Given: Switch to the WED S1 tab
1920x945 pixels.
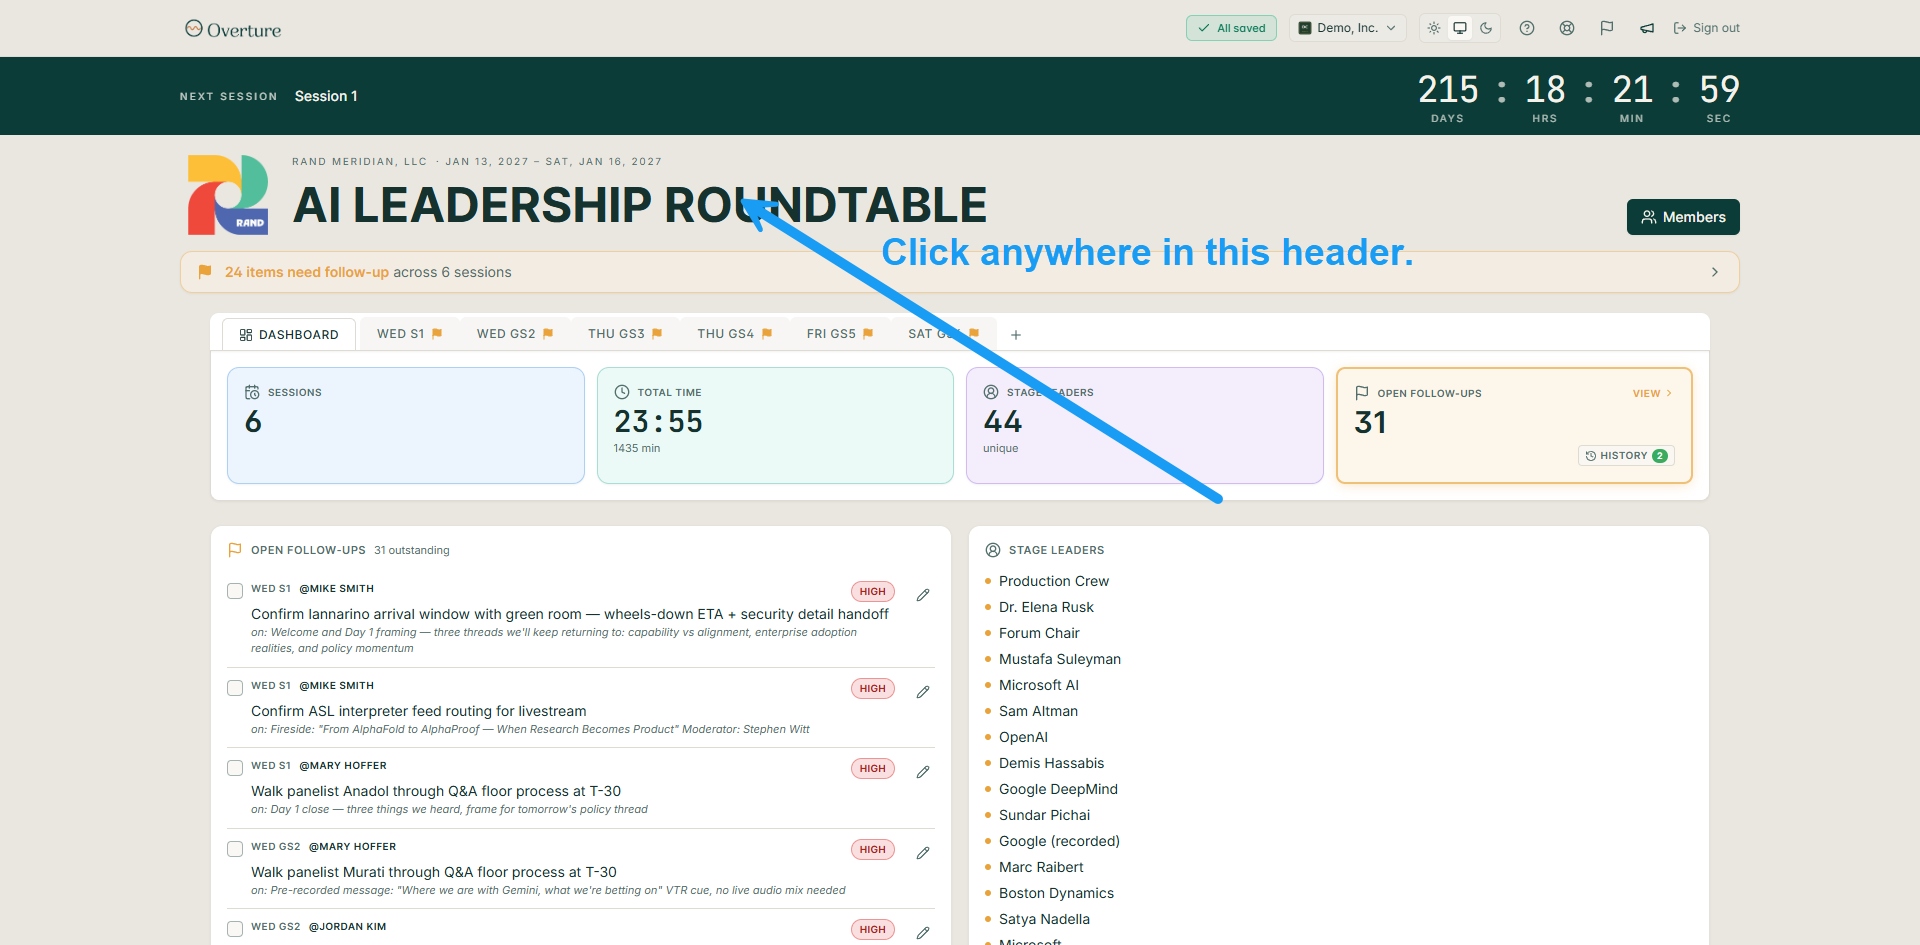Looking at the screenshot, I should 410,334.
